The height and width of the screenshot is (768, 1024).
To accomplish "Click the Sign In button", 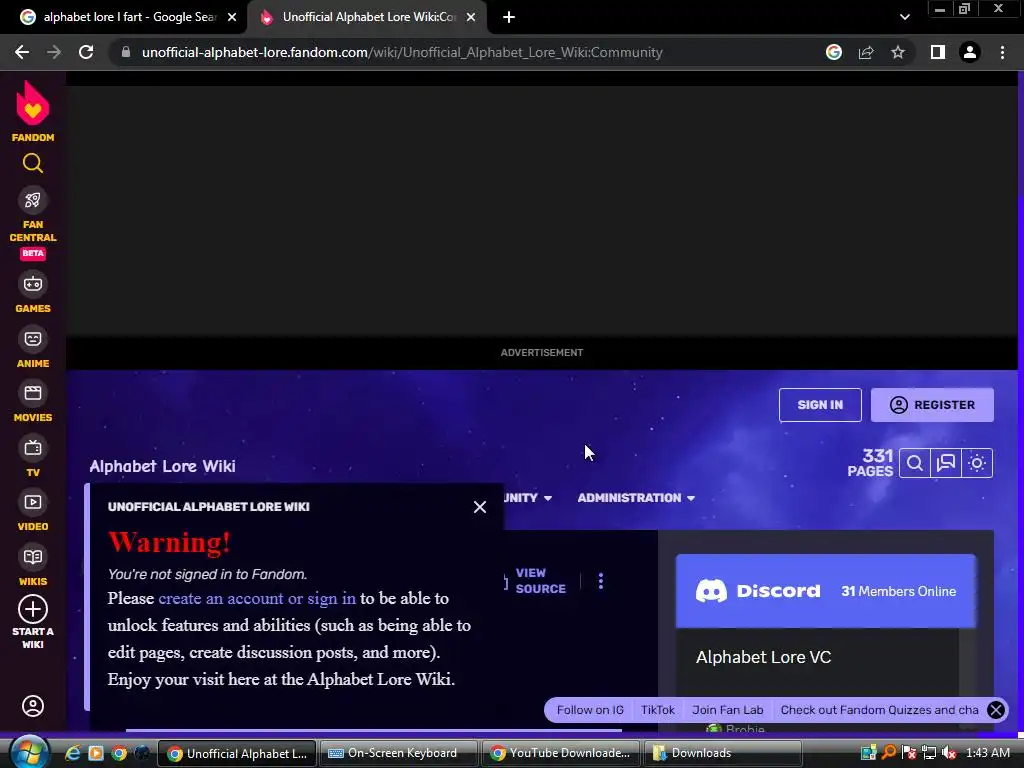I will (x=820, y=405).
